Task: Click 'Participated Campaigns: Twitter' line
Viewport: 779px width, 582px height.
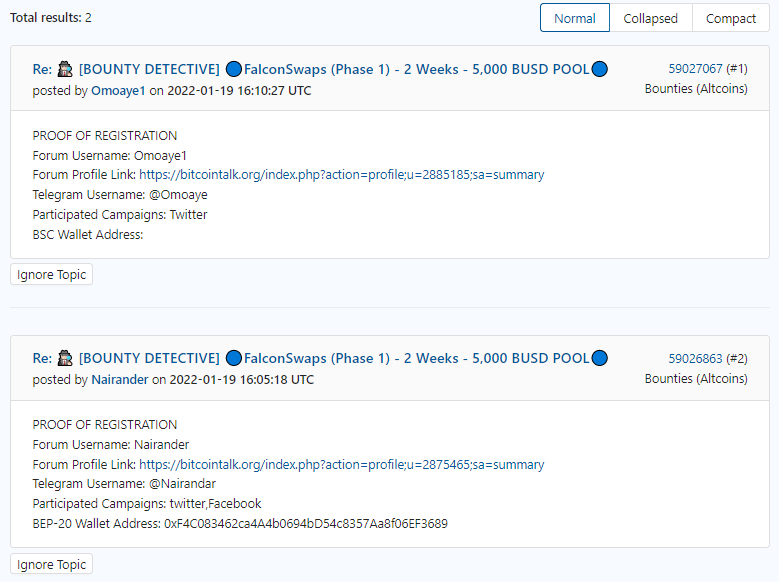Action: [120, 215]
